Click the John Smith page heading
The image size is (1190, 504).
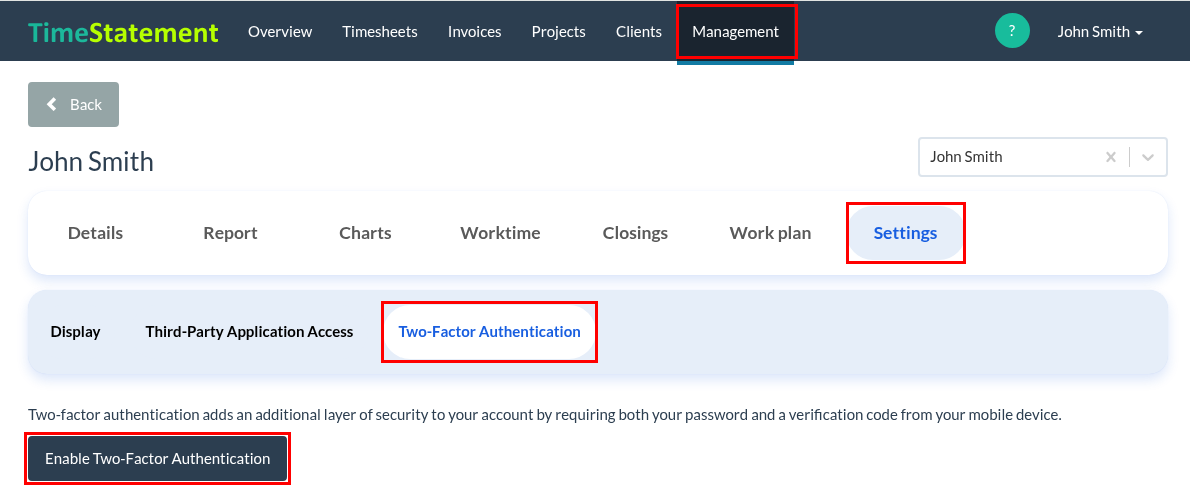click(x=91, y=161)
